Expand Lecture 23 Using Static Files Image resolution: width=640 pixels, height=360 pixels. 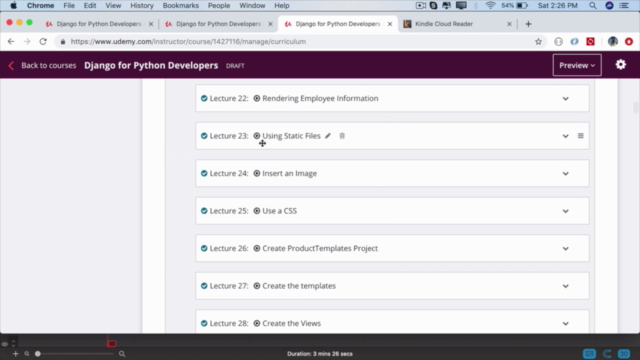click(565, 136)
